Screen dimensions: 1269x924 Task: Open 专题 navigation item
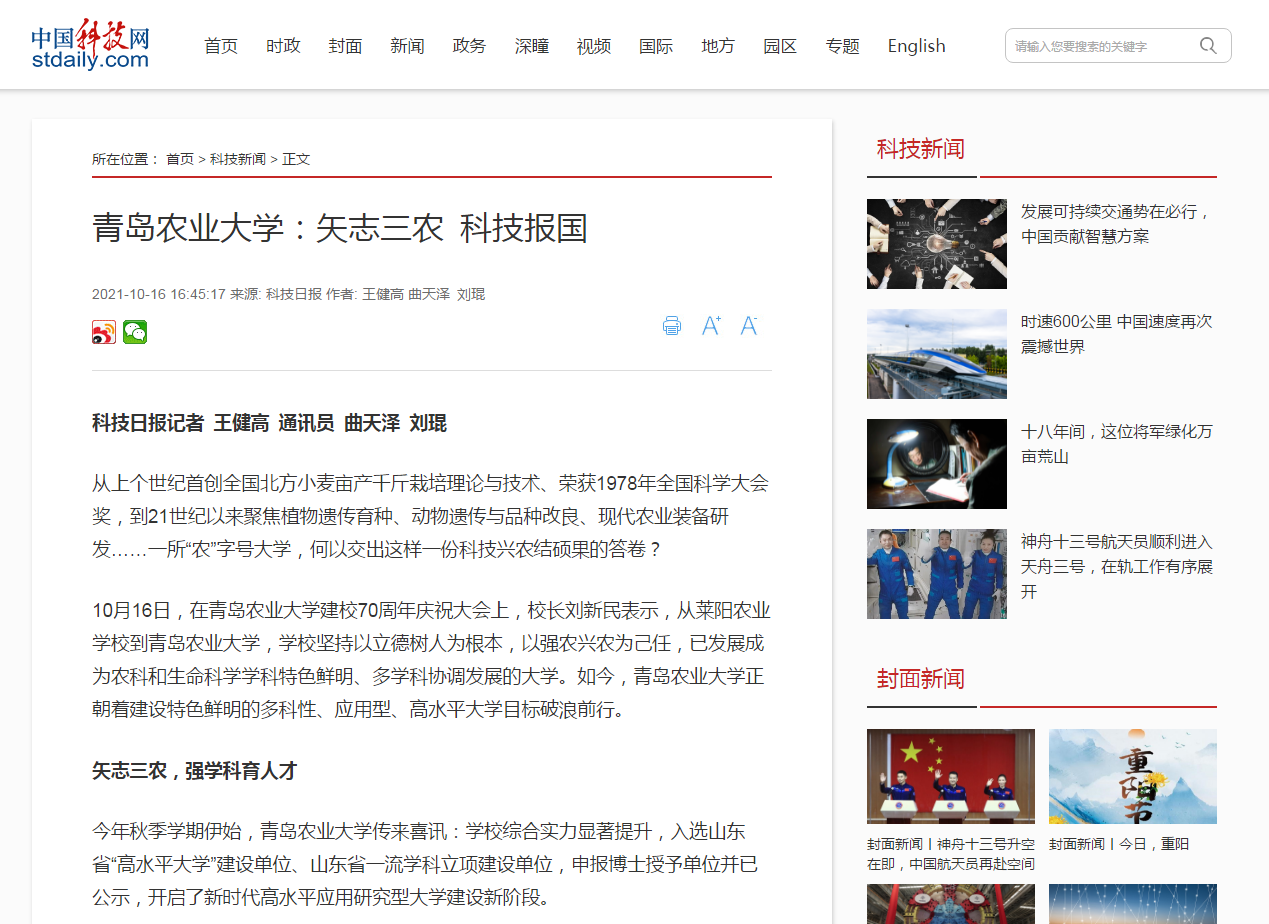[x=842, y=46]
